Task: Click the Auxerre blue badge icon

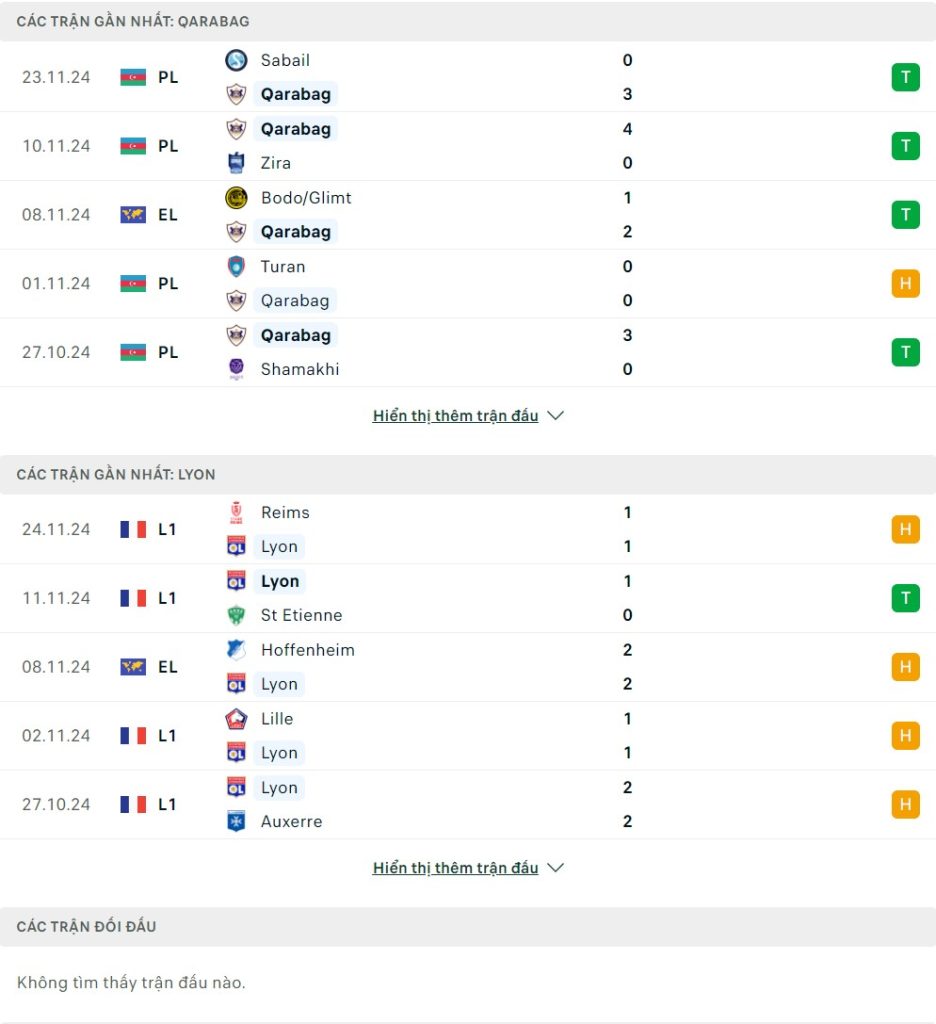Action: 236,821
